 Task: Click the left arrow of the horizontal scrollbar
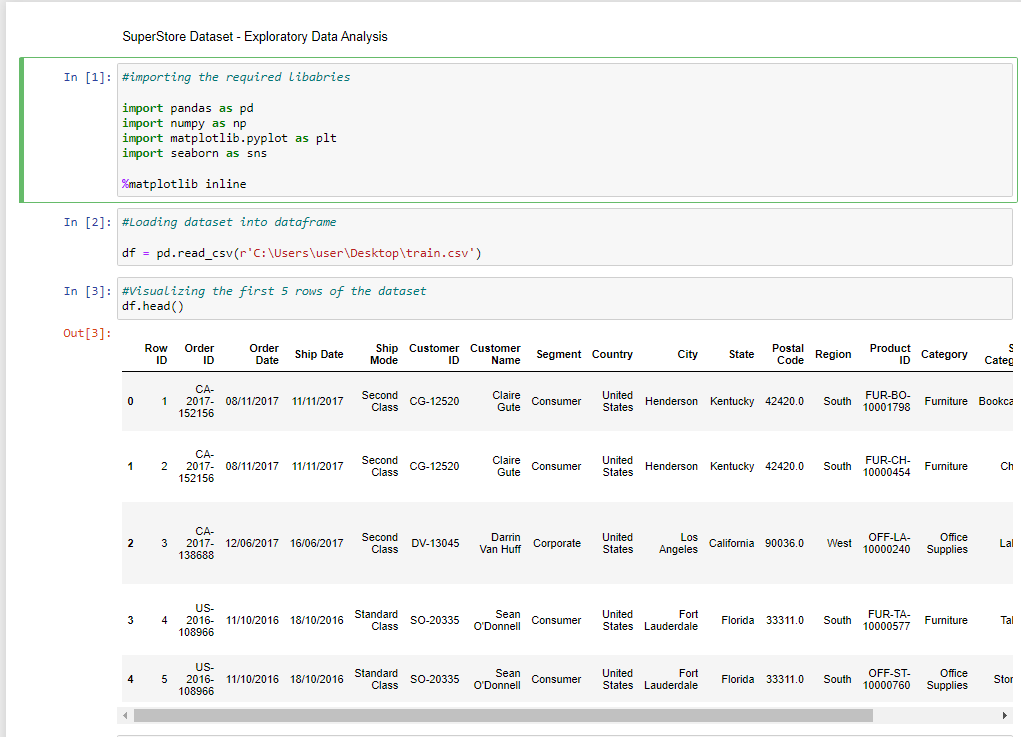(124, 715)
